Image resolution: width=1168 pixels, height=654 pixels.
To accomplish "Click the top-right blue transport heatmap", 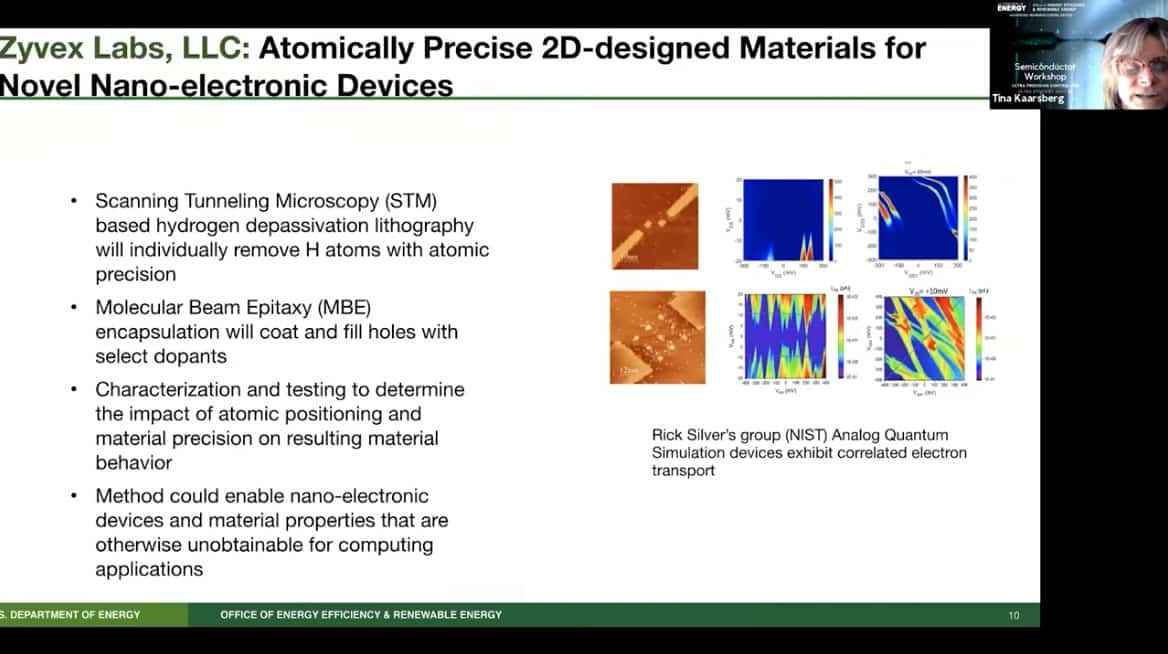I will pos(917,219).
